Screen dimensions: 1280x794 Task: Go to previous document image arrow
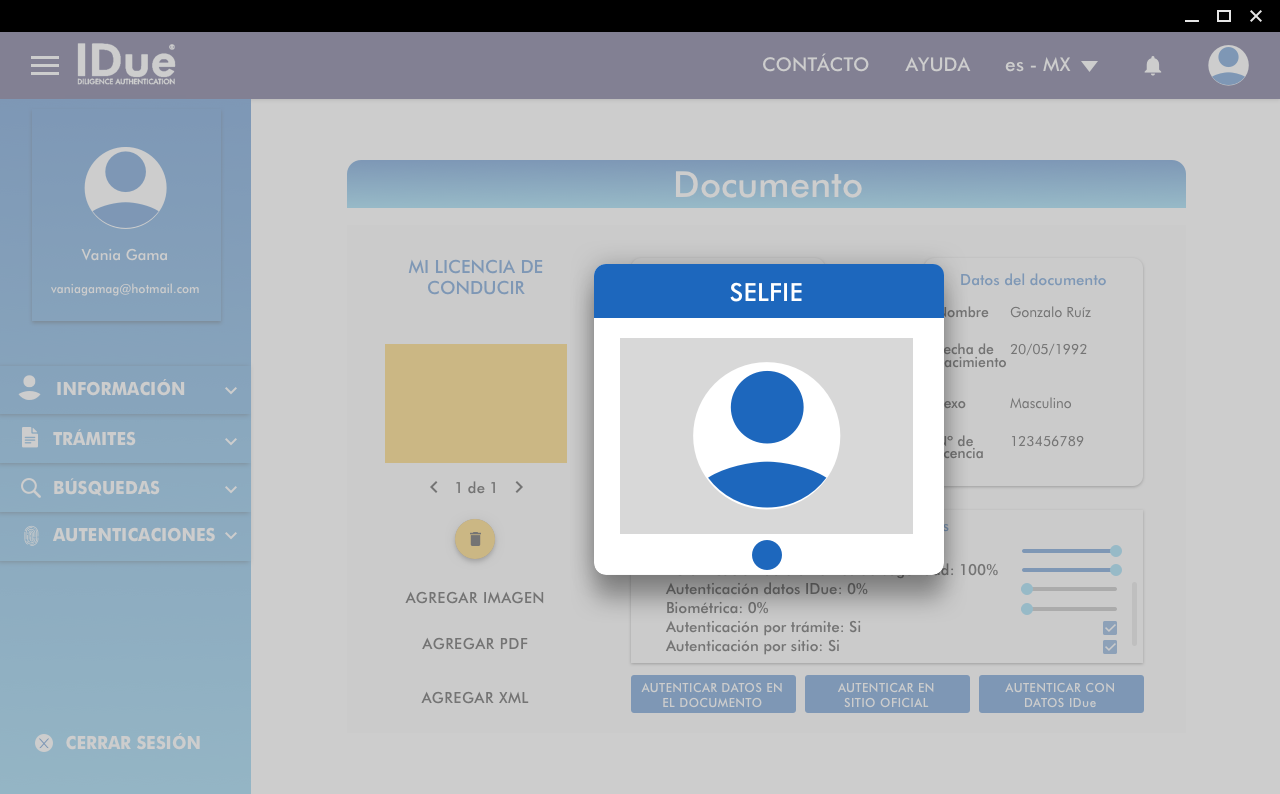pos(434,488)
